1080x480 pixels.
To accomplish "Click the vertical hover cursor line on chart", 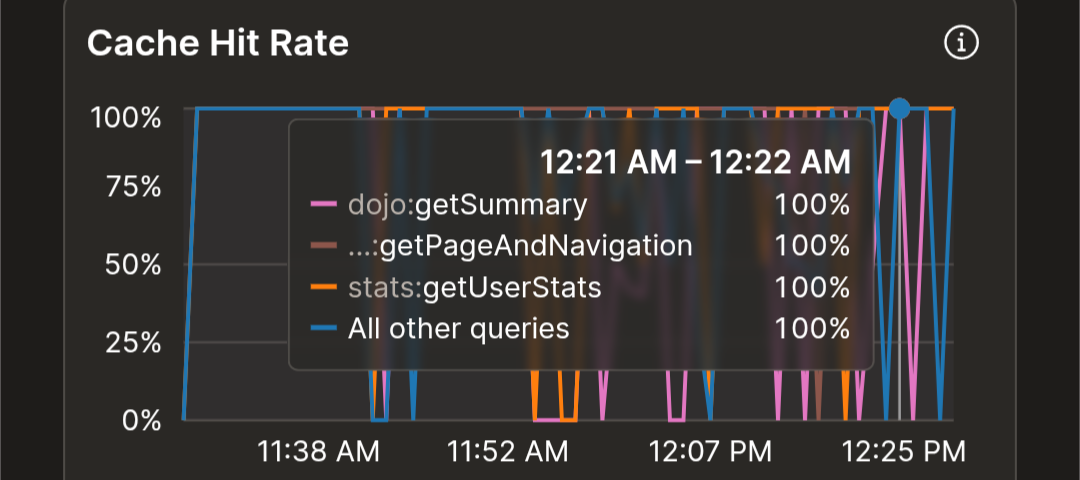I will point(899,269).
